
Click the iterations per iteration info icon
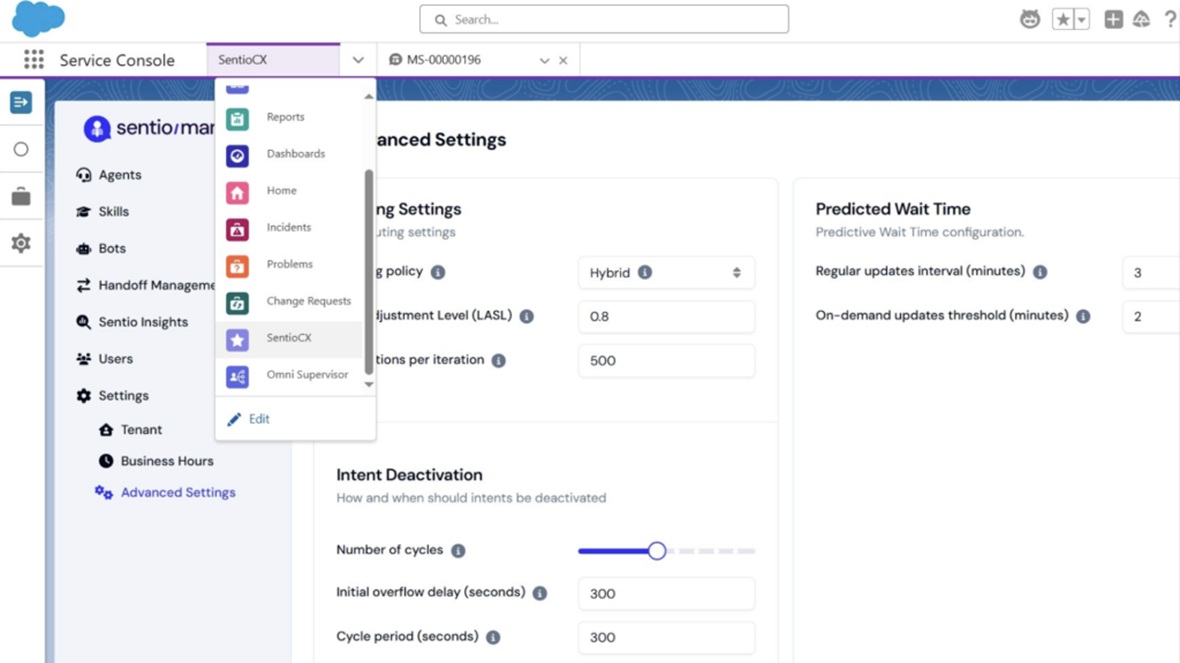(x=498, y=361)
